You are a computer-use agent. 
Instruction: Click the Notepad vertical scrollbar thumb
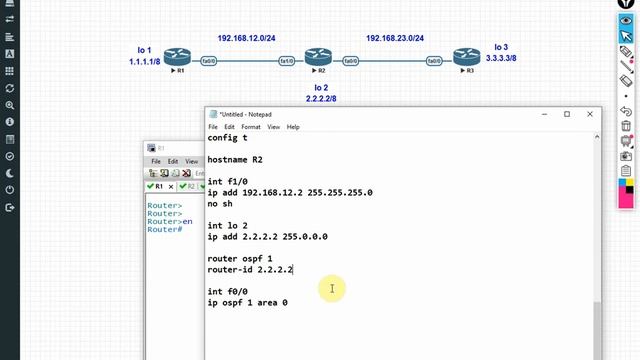597,331
